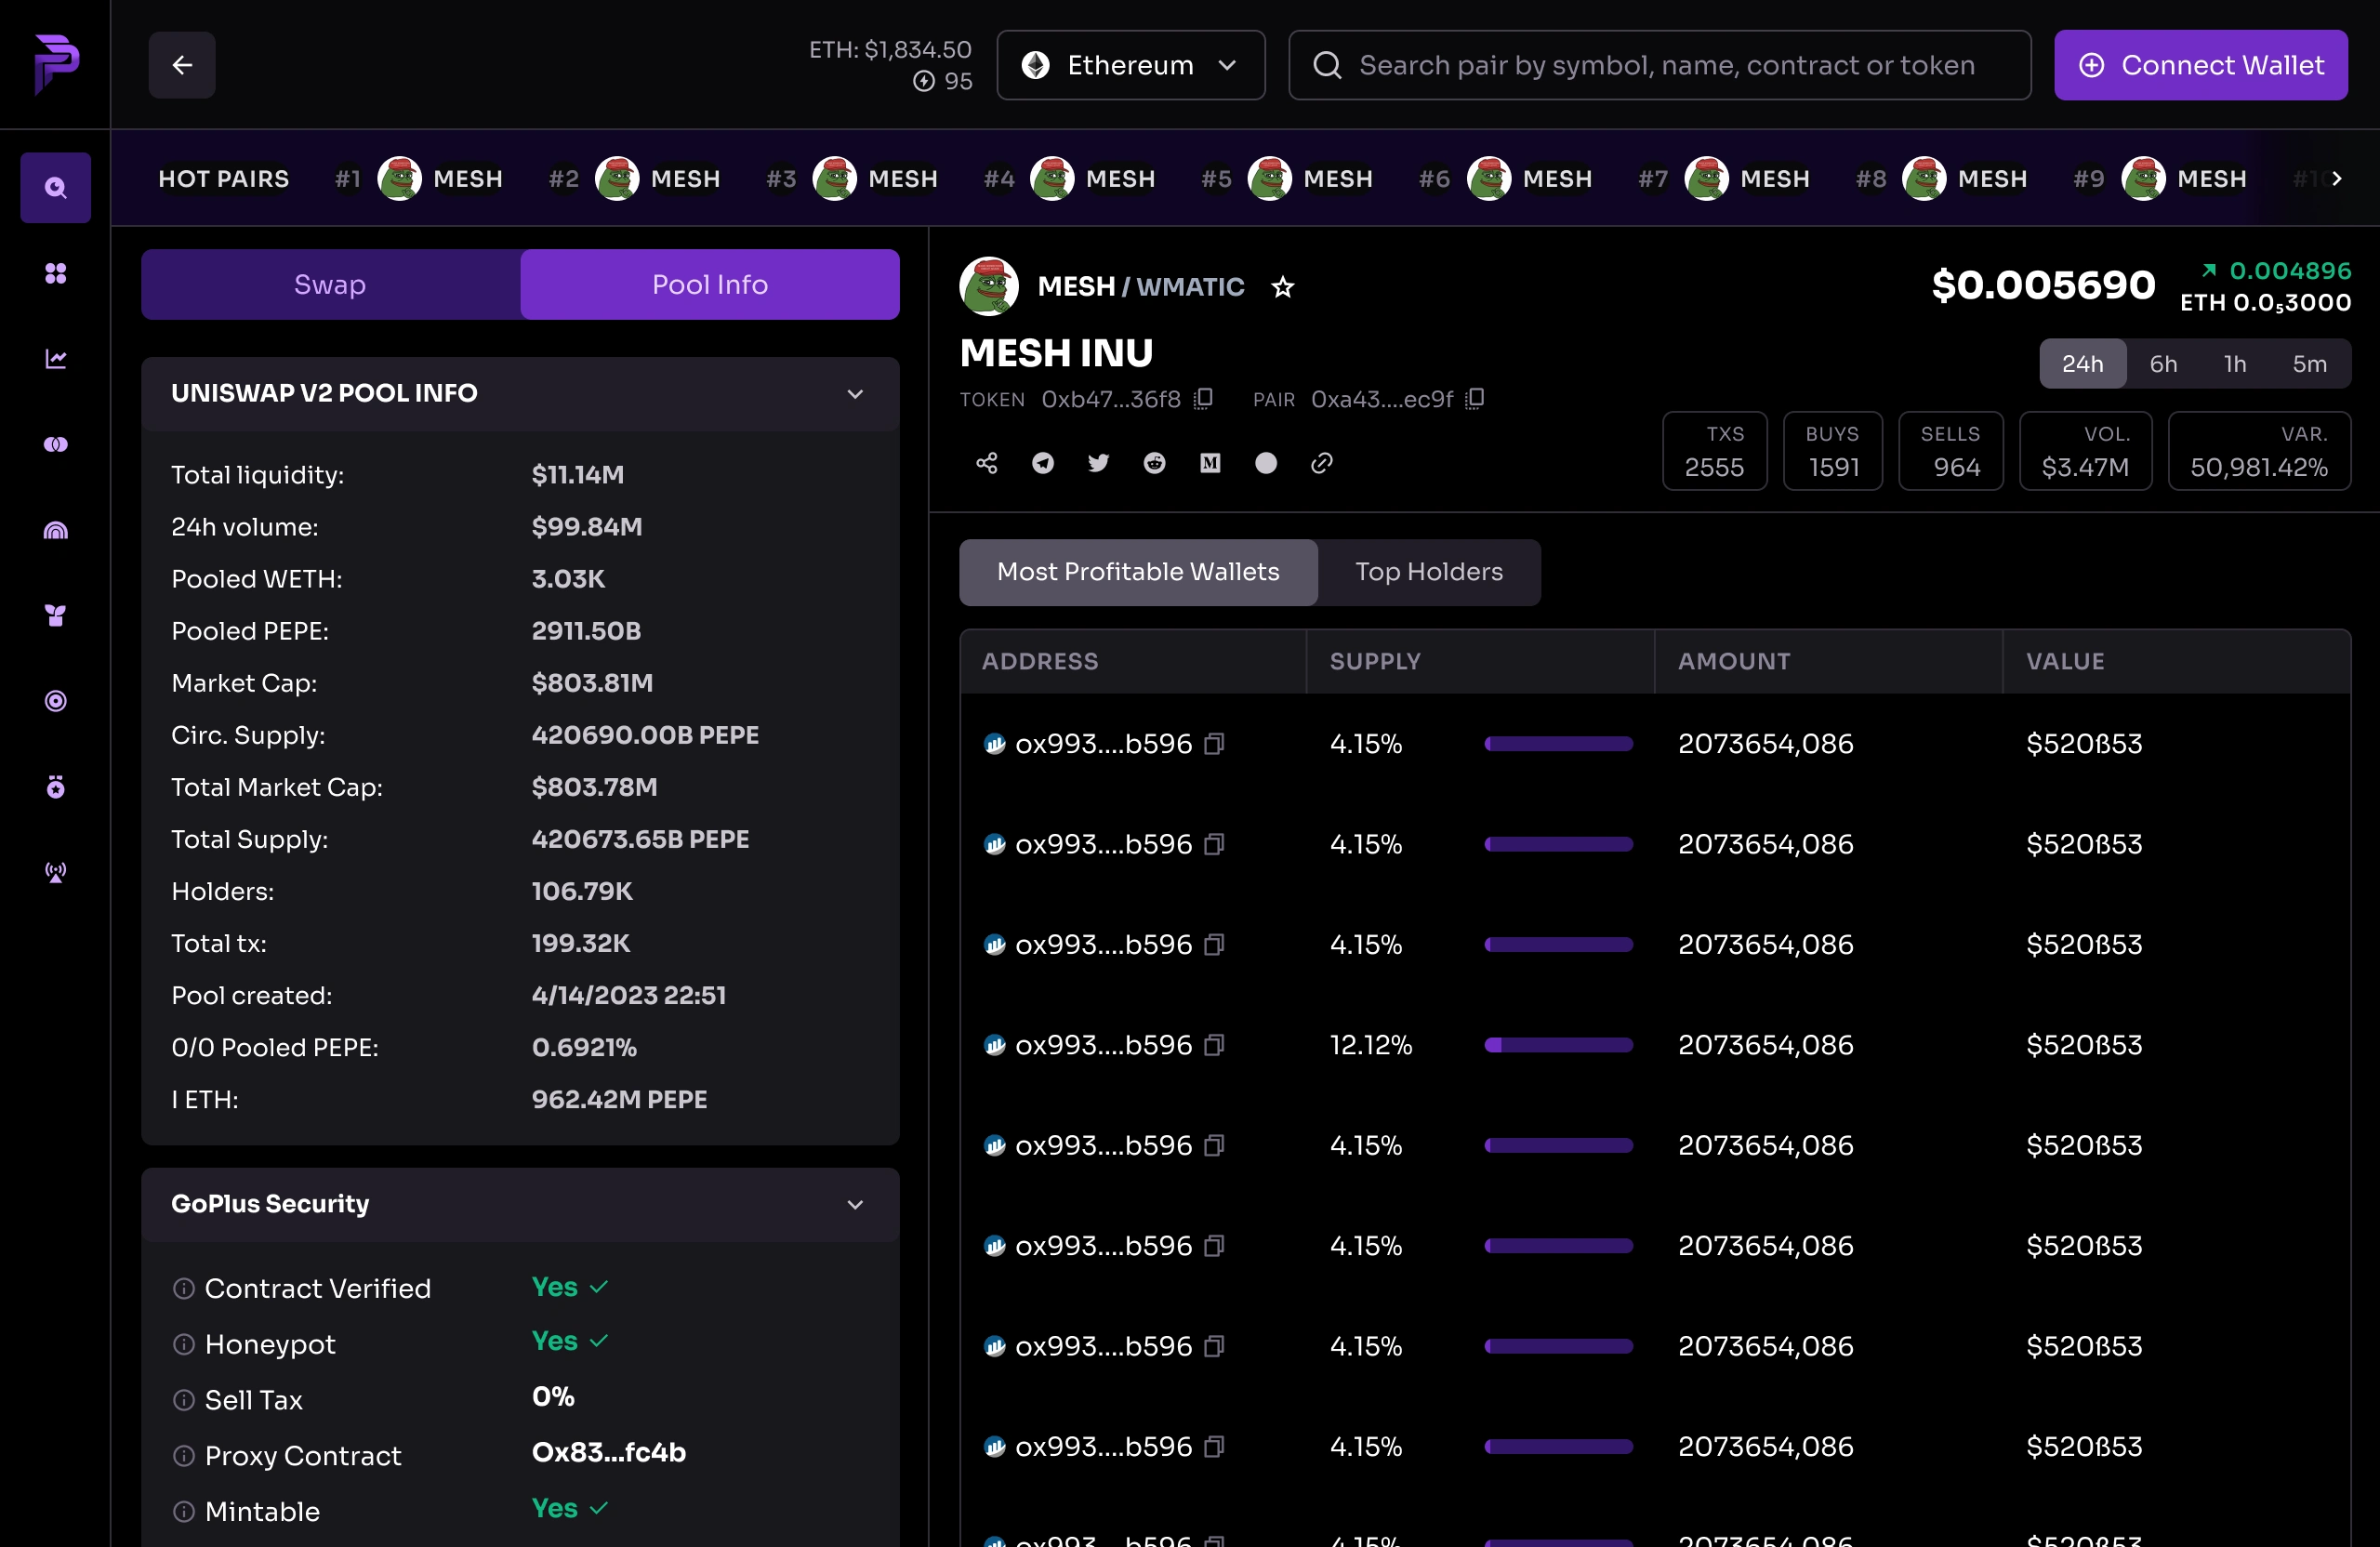Copy the pair address 0xa43....ec9f
The width and height of the screenshot is (2380, 1547).
[1475, 399]
